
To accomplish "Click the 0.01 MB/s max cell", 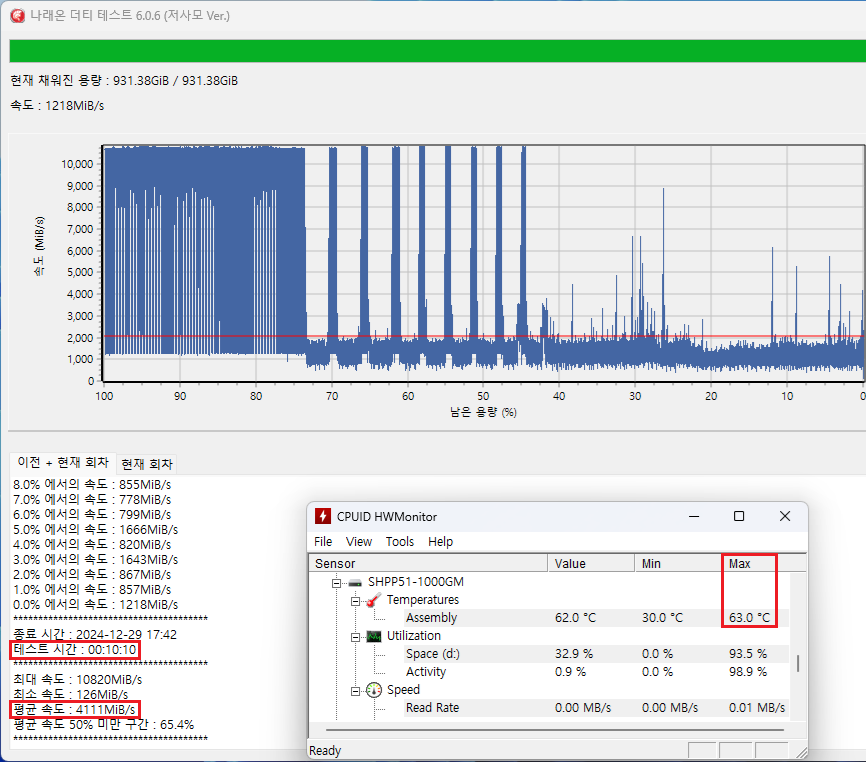I will [757, 707].
